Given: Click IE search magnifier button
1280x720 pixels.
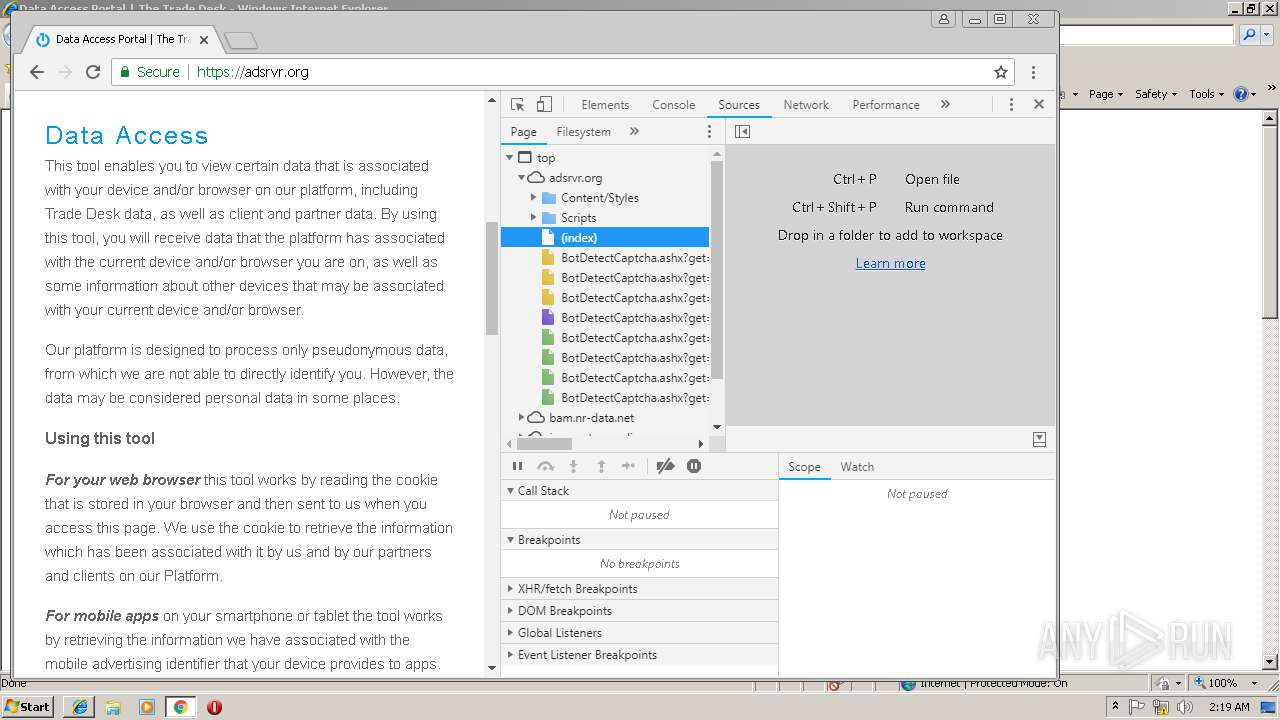Looking at the screenshot, I should click(1250, 35).
